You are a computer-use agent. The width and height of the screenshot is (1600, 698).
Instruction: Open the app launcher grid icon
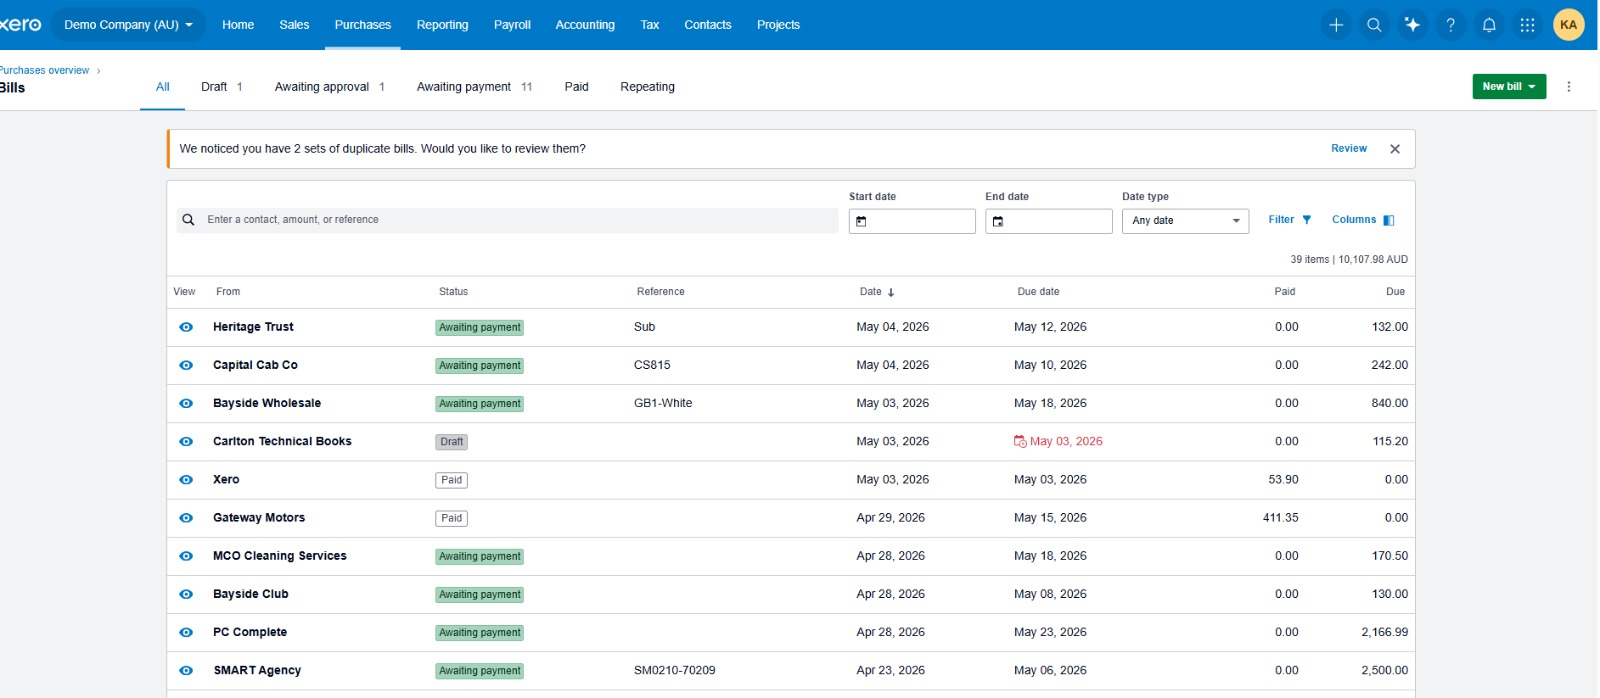(1527, 25)
